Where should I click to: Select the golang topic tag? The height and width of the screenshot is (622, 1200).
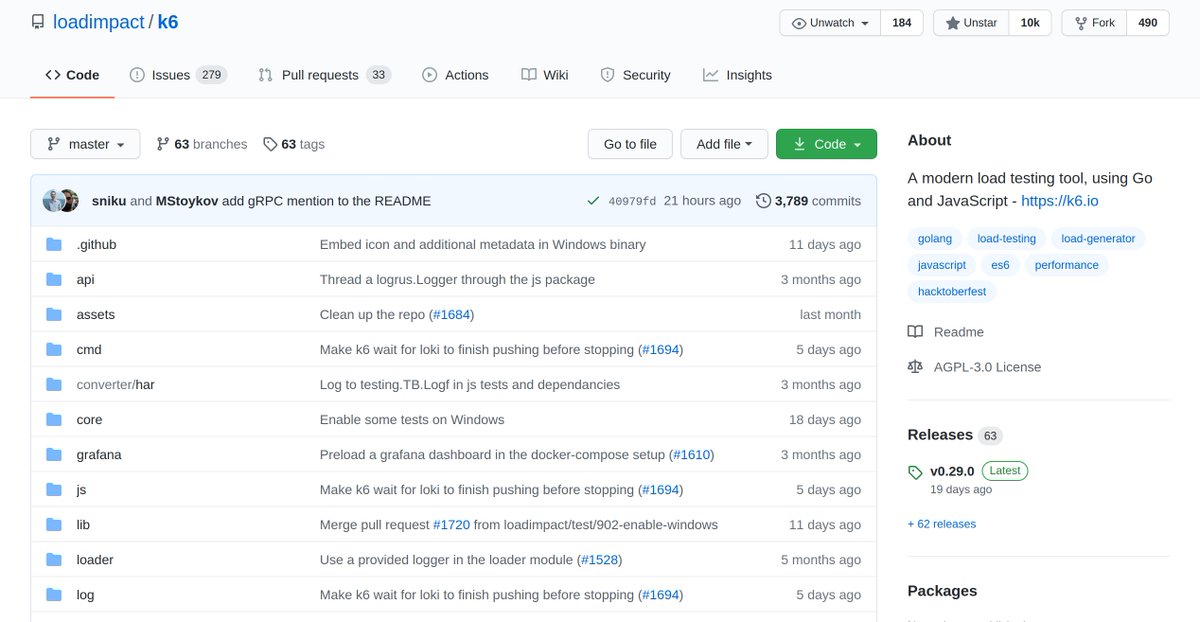[x=935, y=238]
